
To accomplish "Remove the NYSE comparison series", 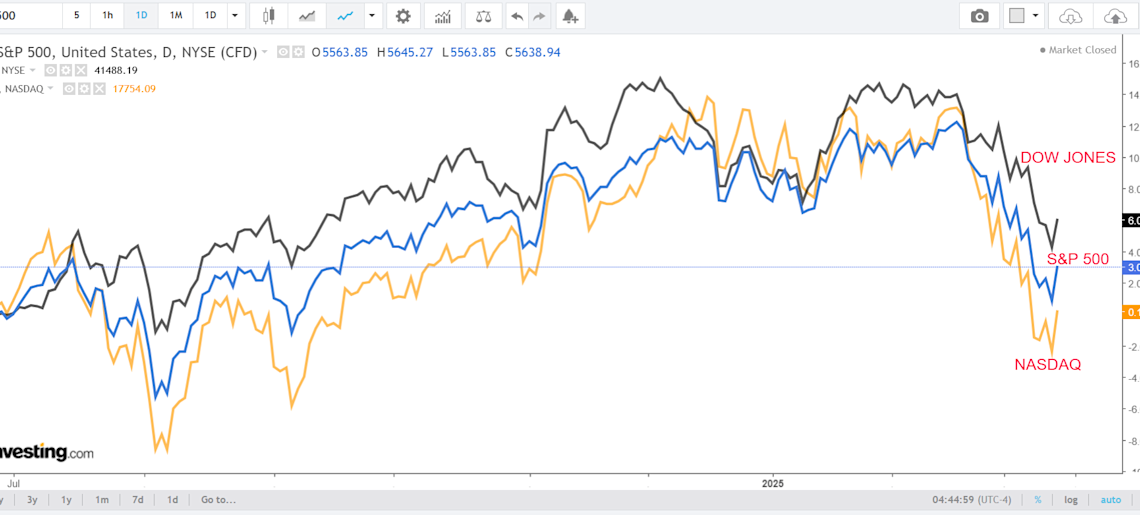I will pos(80,70).
